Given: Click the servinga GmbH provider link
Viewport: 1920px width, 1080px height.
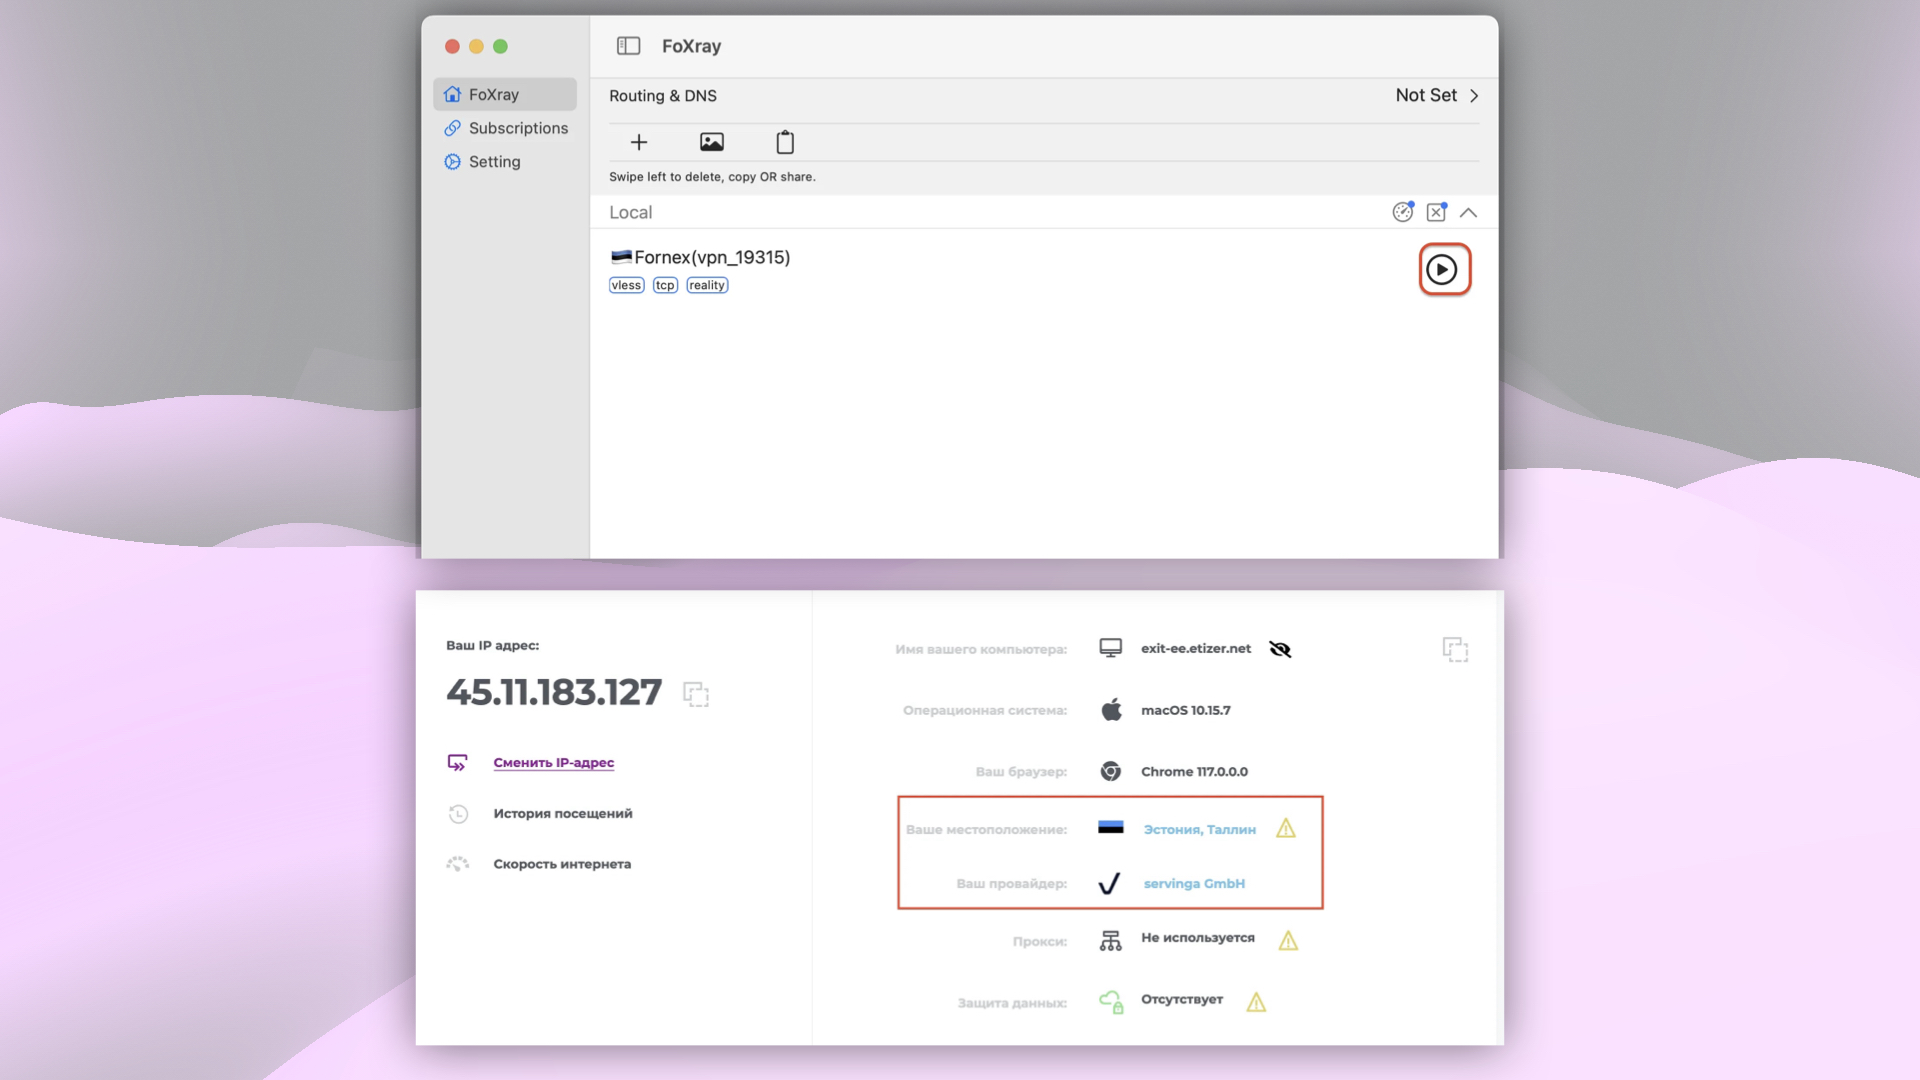Looking at the screenshot, I should tap(1194, 883).
